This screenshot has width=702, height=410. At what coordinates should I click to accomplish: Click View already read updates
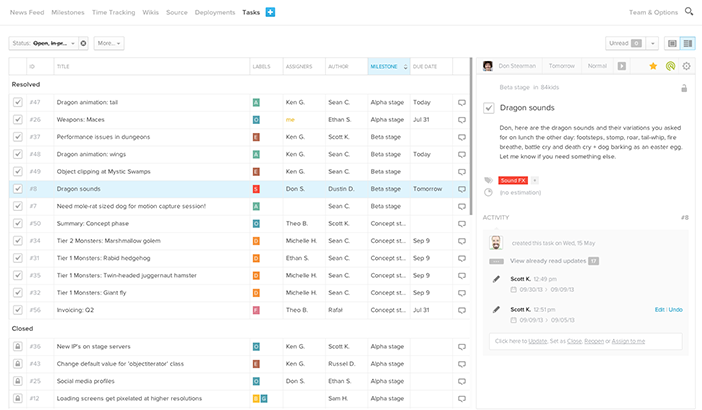click(x=548, y=260)
